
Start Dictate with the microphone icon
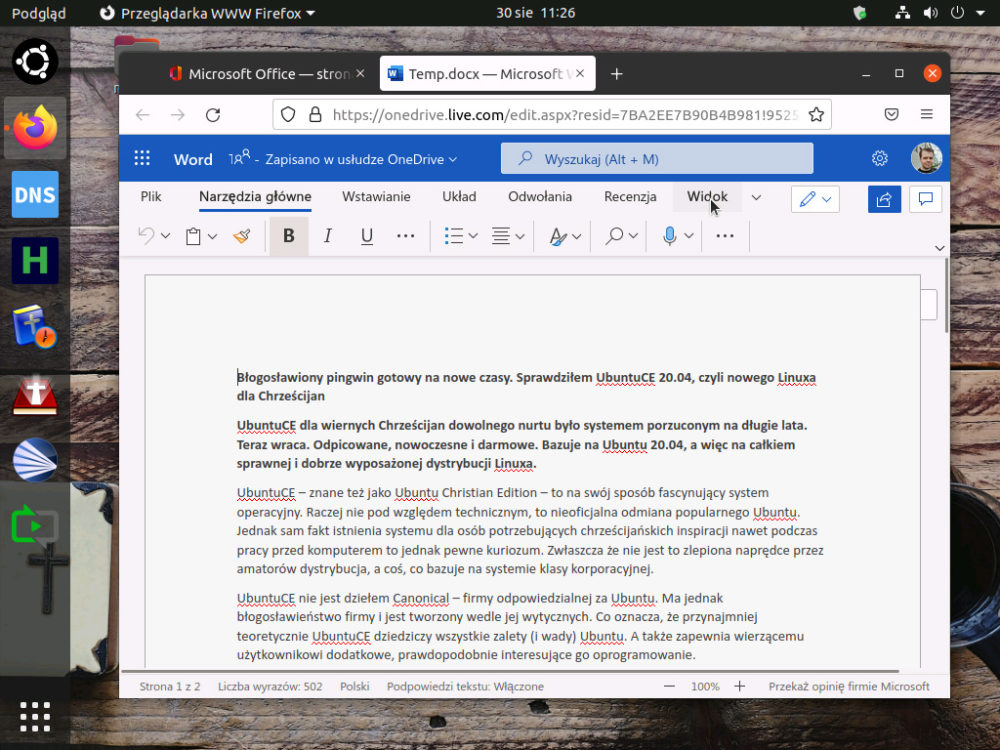(669, 236)
